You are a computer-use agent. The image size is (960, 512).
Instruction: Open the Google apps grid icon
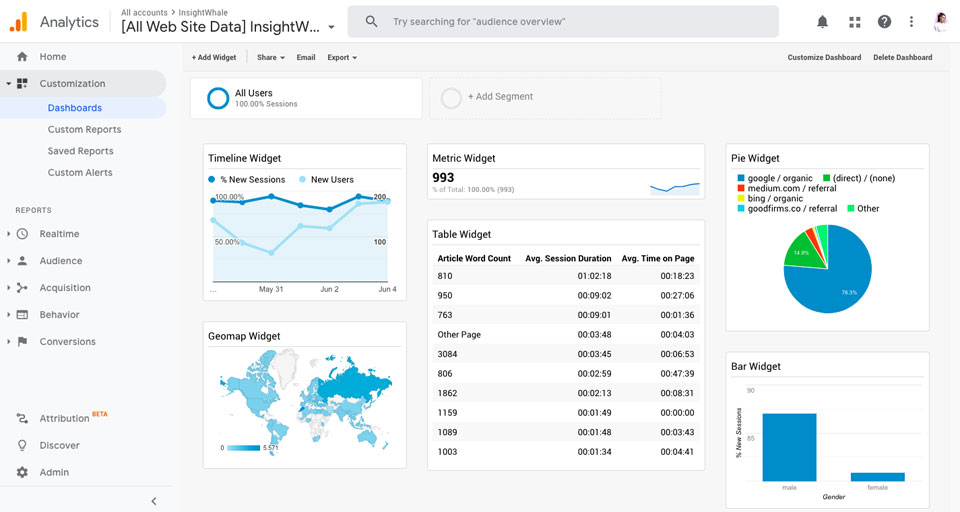tap(854, 22)
